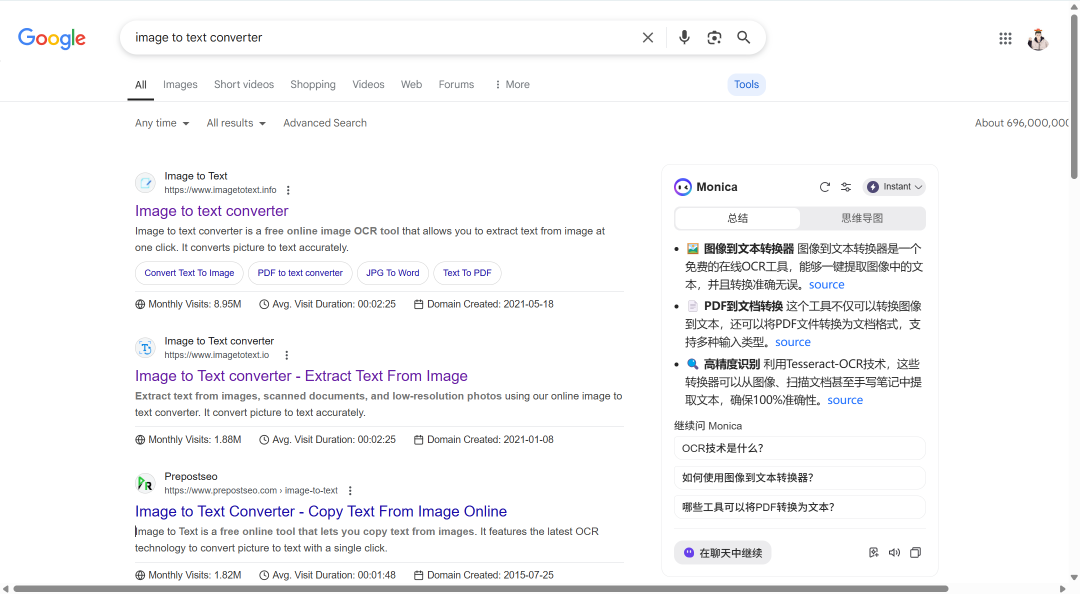Open source link of 高精度识别 bullet
Viewport: 1080px width, 594px height.
point(845,400)
